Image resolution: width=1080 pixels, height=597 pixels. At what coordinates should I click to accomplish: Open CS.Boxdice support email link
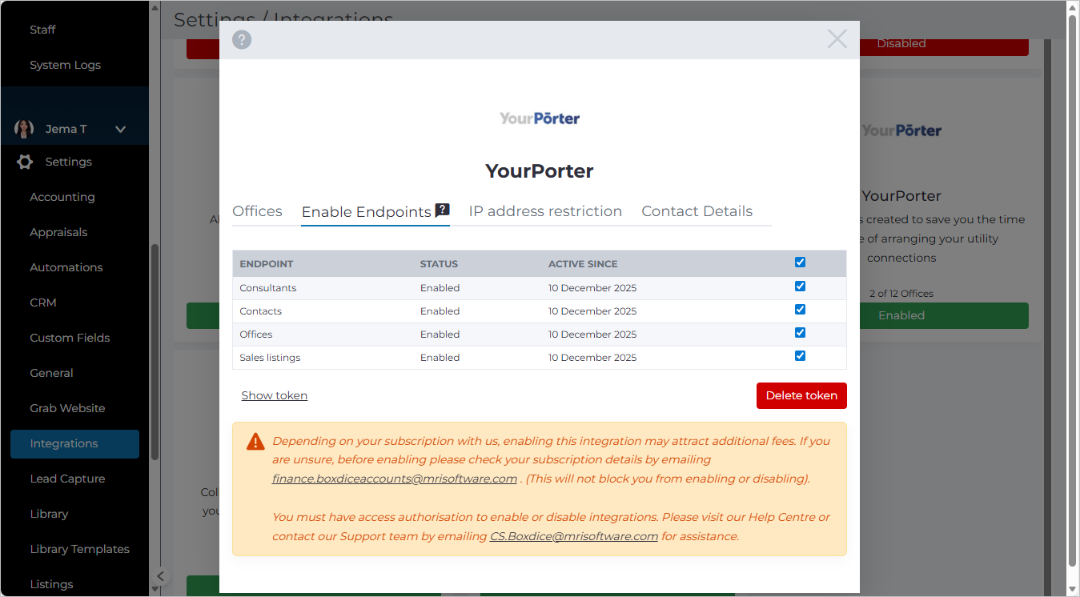(x=574, y=536)
